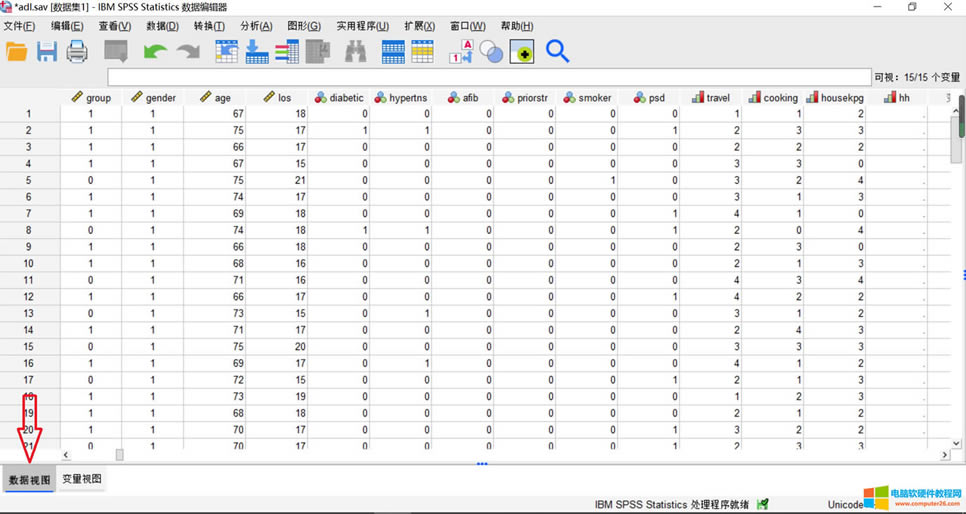Select the group column header
Image resolution: width=966 pixels, height=514 pixels.
point(91,97)
